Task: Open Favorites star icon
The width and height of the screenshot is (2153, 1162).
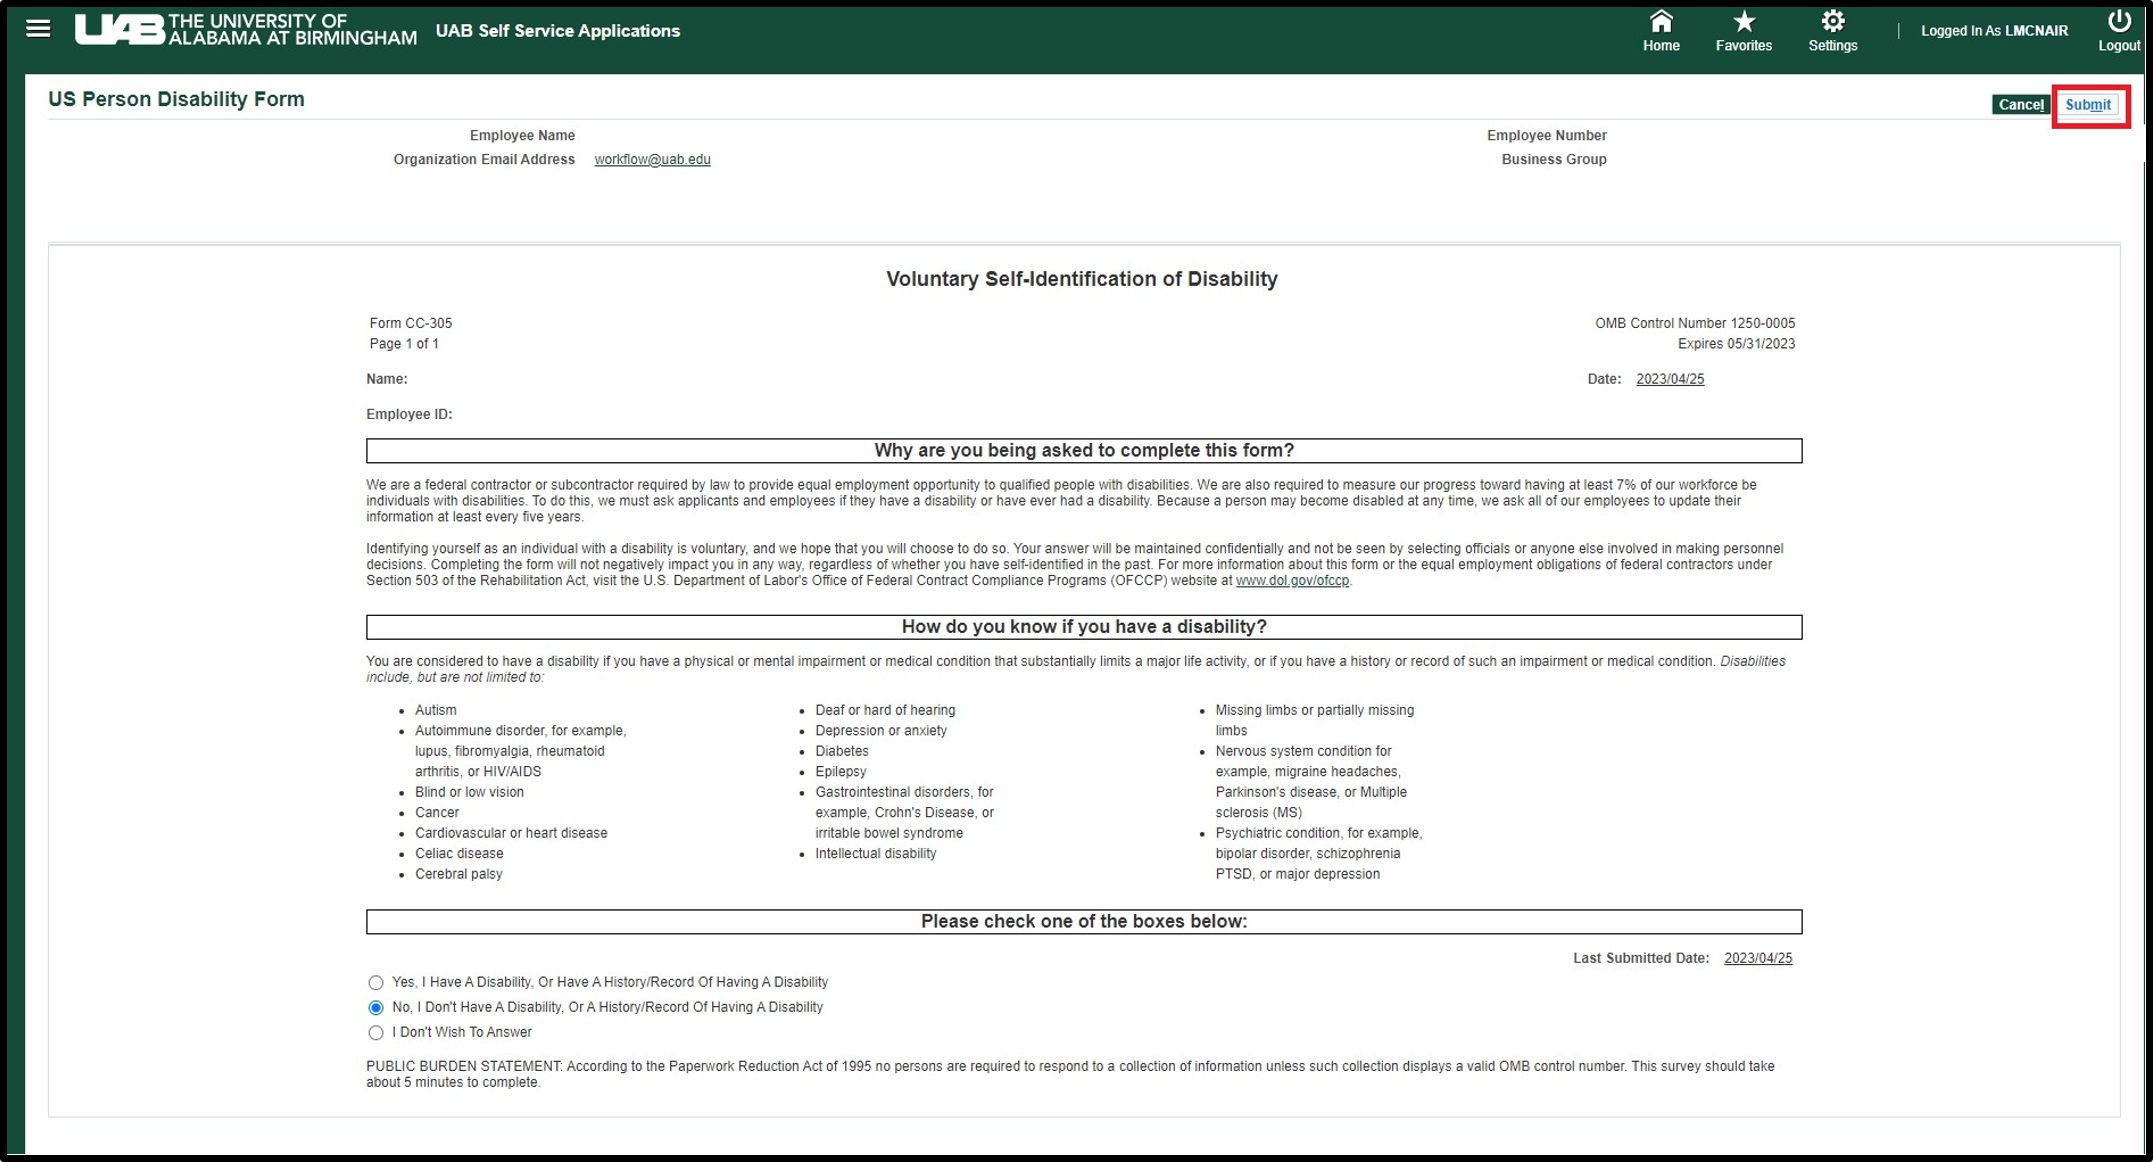Action: click(x=1743, y=22)
